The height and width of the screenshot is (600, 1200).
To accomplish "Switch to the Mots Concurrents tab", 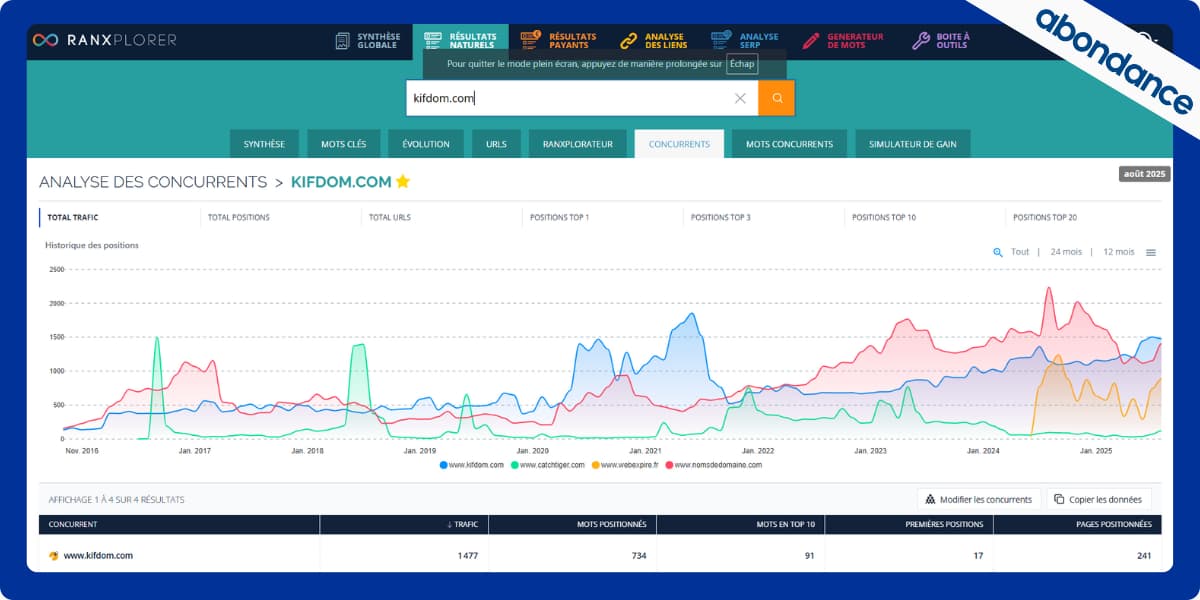I will tap(789, 144).
